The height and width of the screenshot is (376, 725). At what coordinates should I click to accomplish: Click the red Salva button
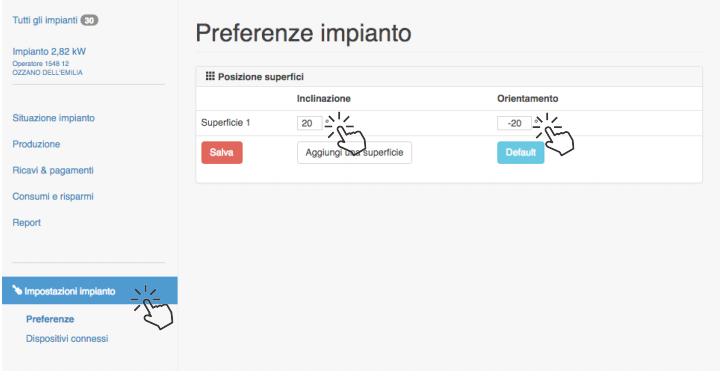click(x=222, y=153)
